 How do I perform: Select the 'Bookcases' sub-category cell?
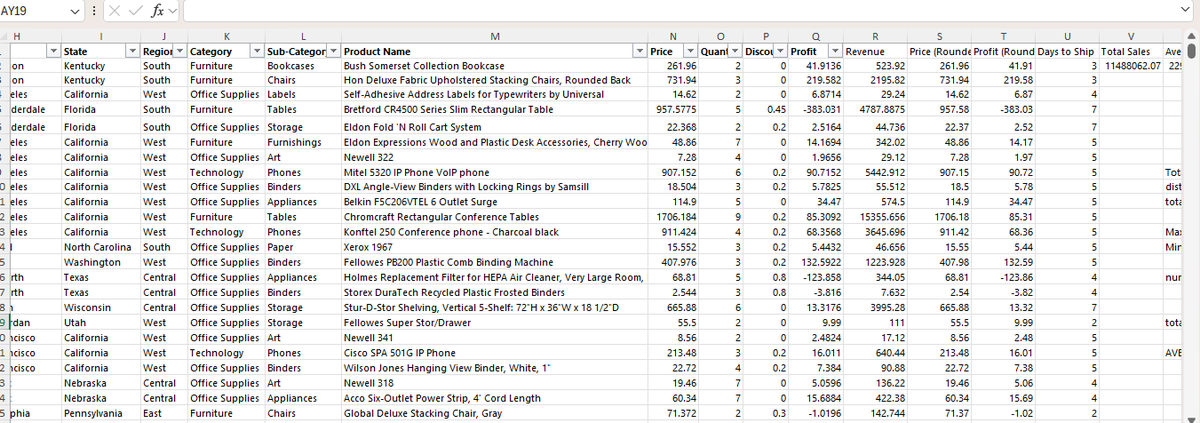302,65
